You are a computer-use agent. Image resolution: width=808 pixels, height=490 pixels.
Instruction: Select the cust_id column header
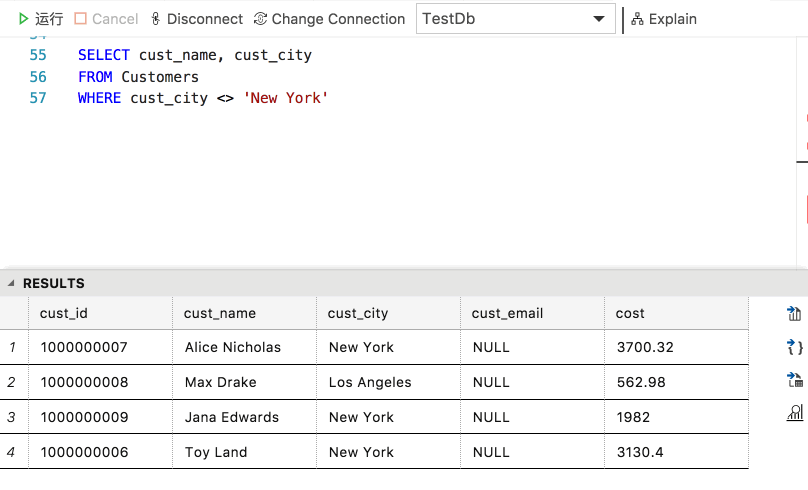tap(100, 313)
